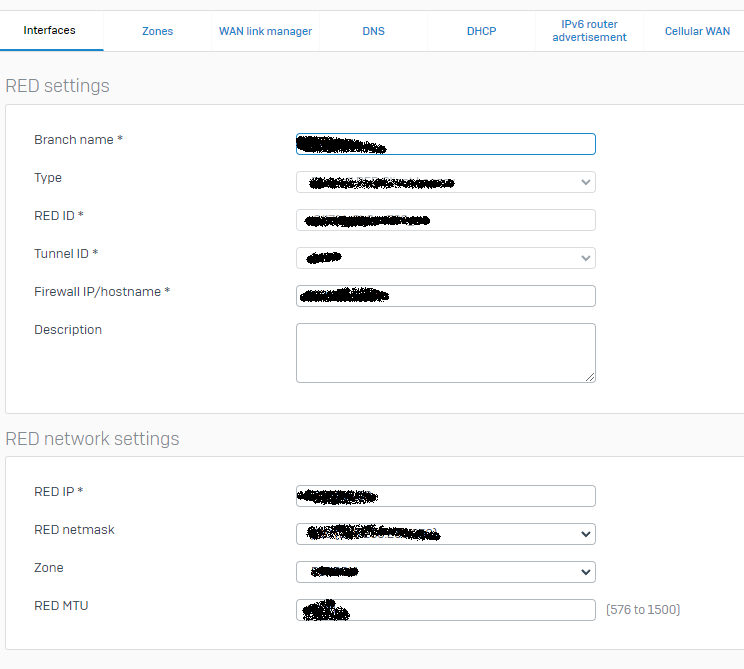Open IPv6 router advertisement tab
This screenshot has height=669, width=744.
pos(589,31)
